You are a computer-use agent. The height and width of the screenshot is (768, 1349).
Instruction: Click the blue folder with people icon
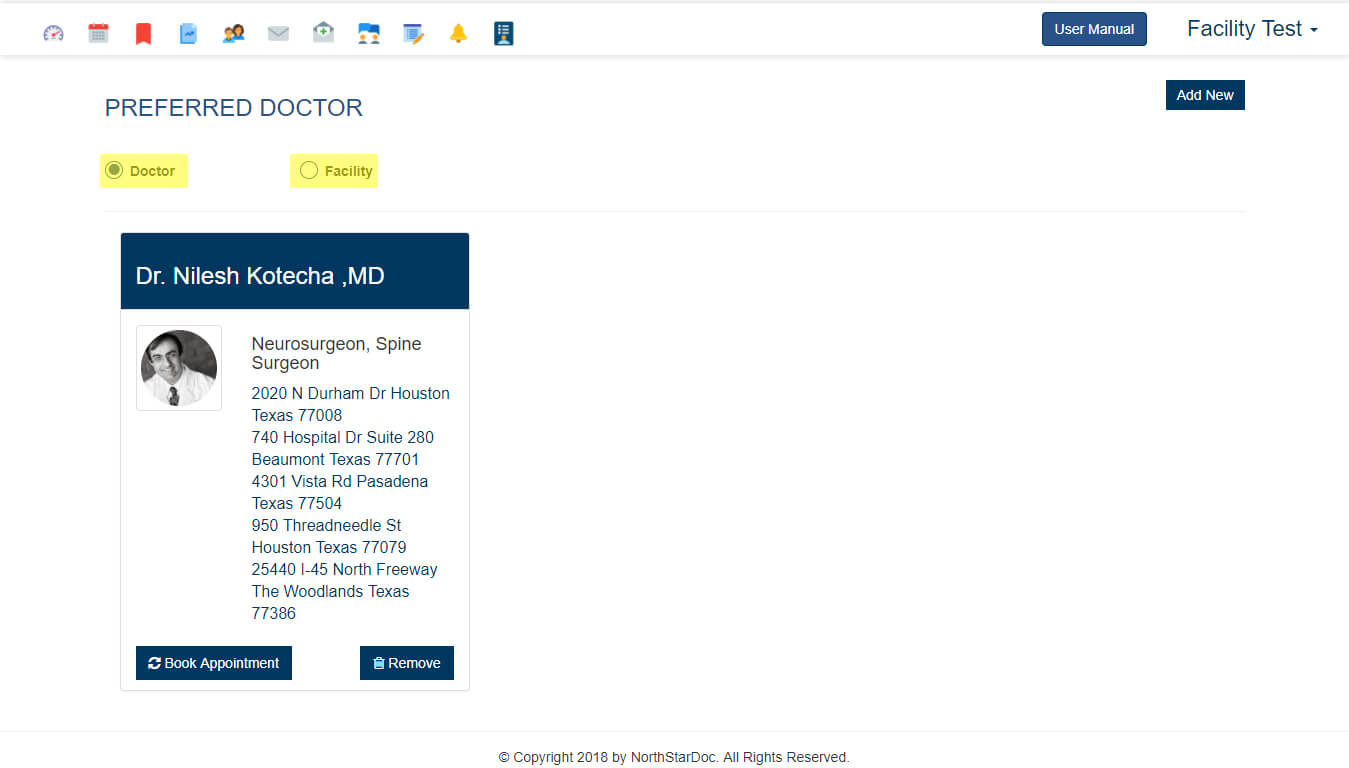coord(368,34)
